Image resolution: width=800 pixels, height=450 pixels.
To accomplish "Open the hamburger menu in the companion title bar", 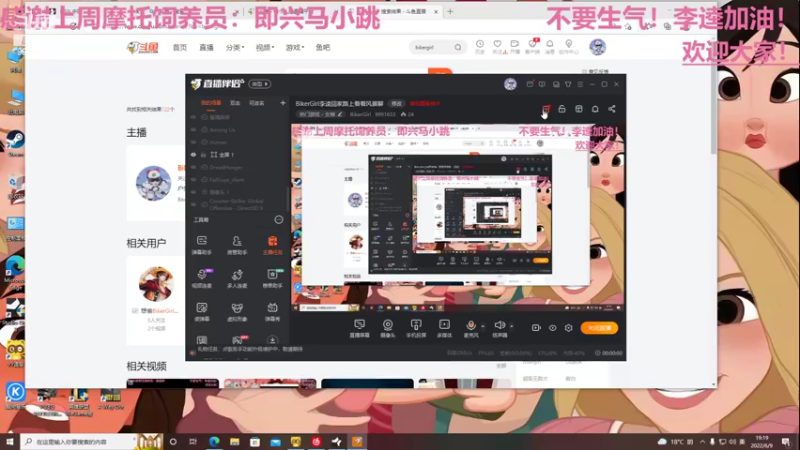I will pos(580,84).
